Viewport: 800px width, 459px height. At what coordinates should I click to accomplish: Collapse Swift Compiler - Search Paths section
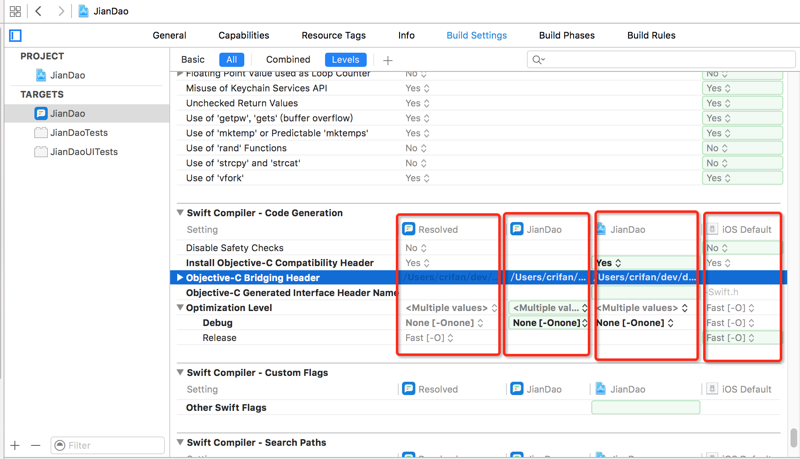click(x=180, y=442)
